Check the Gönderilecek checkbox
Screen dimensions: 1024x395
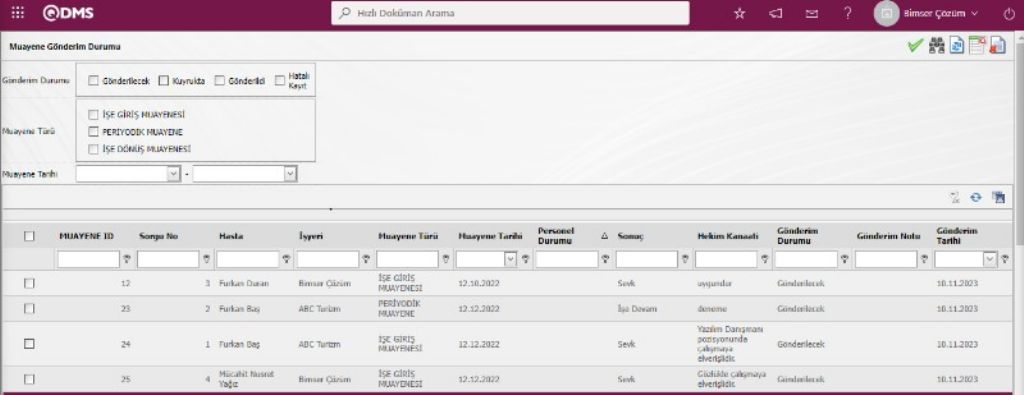point(93,81)
